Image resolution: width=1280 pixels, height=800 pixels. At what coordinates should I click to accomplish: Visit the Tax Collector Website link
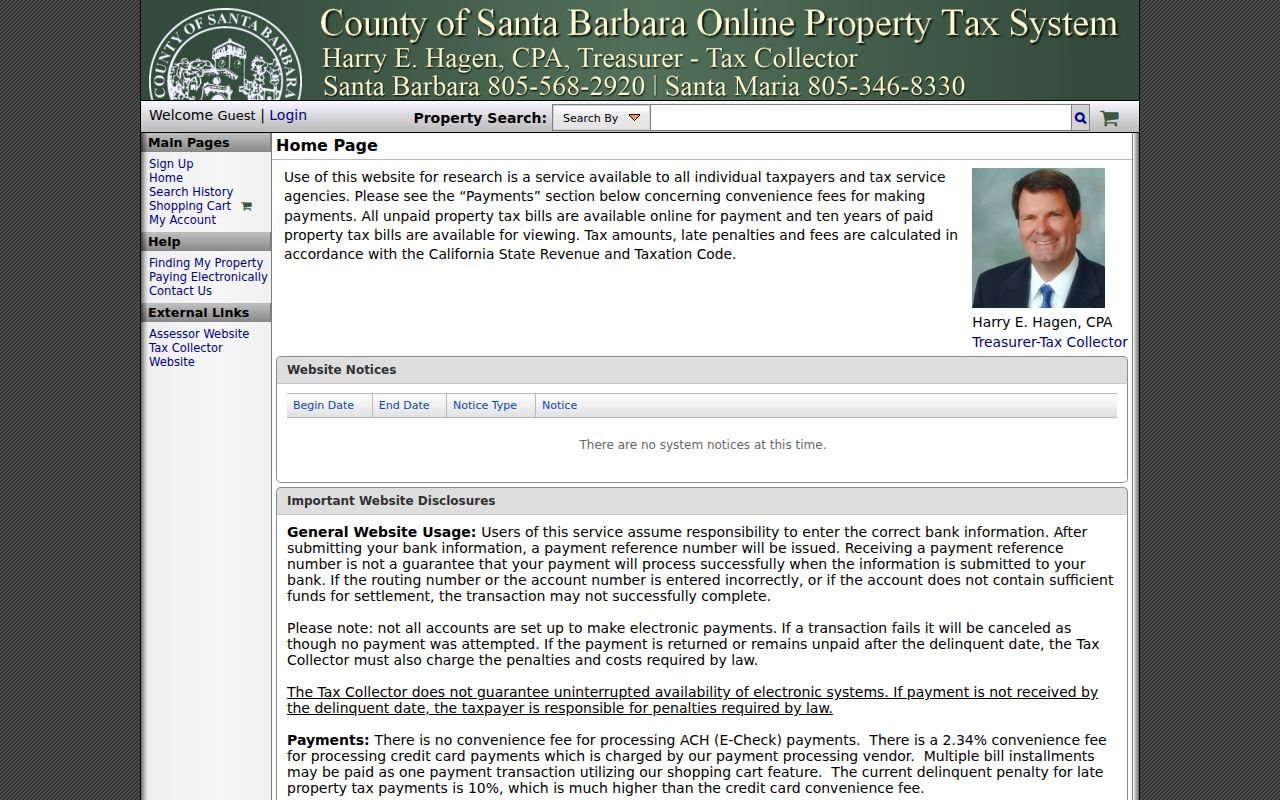[186, 355]
